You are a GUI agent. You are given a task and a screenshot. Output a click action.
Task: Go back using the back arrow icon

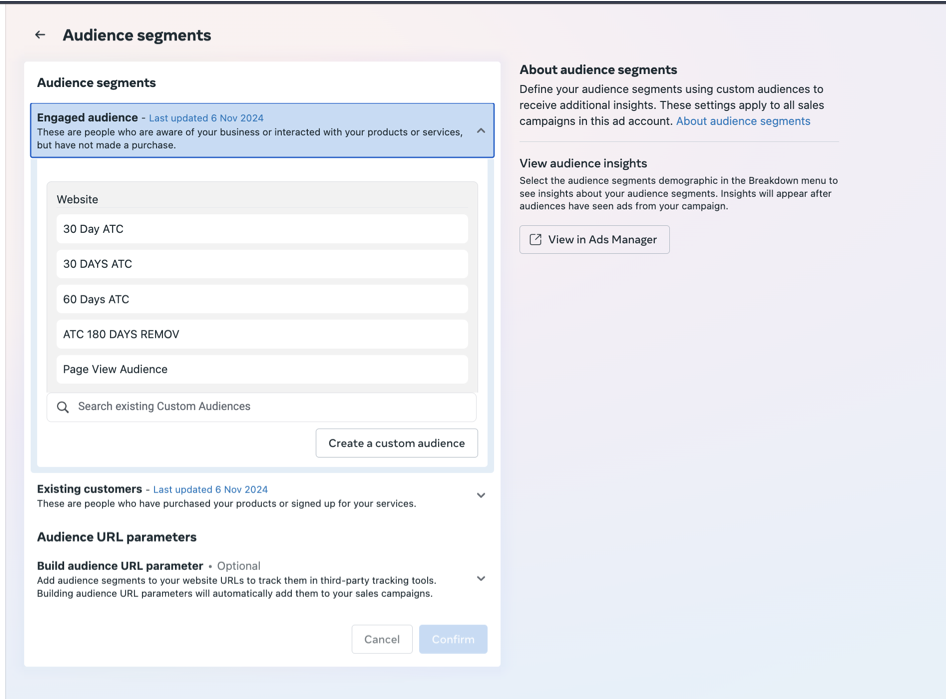click(x=40, y=35)
